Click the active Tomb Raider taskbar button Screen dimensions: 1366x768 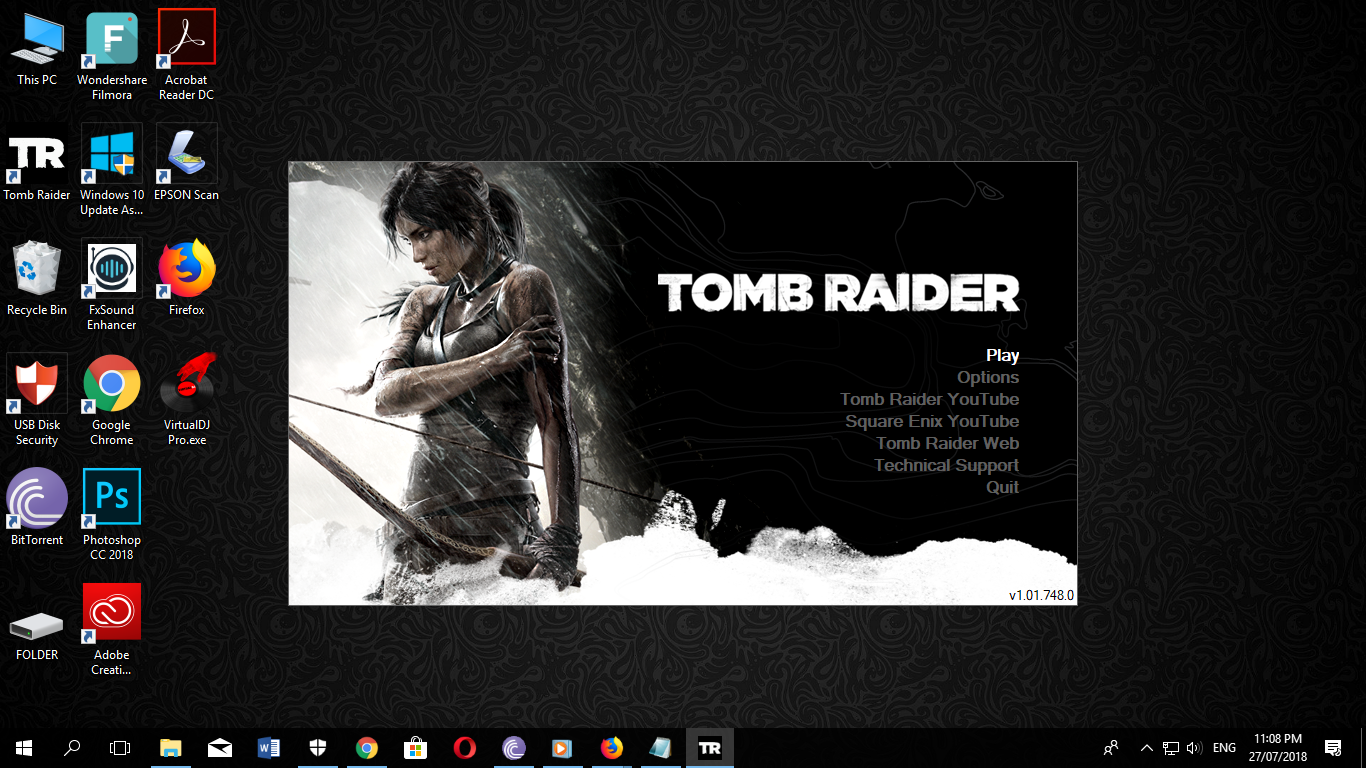click(710, 748)
